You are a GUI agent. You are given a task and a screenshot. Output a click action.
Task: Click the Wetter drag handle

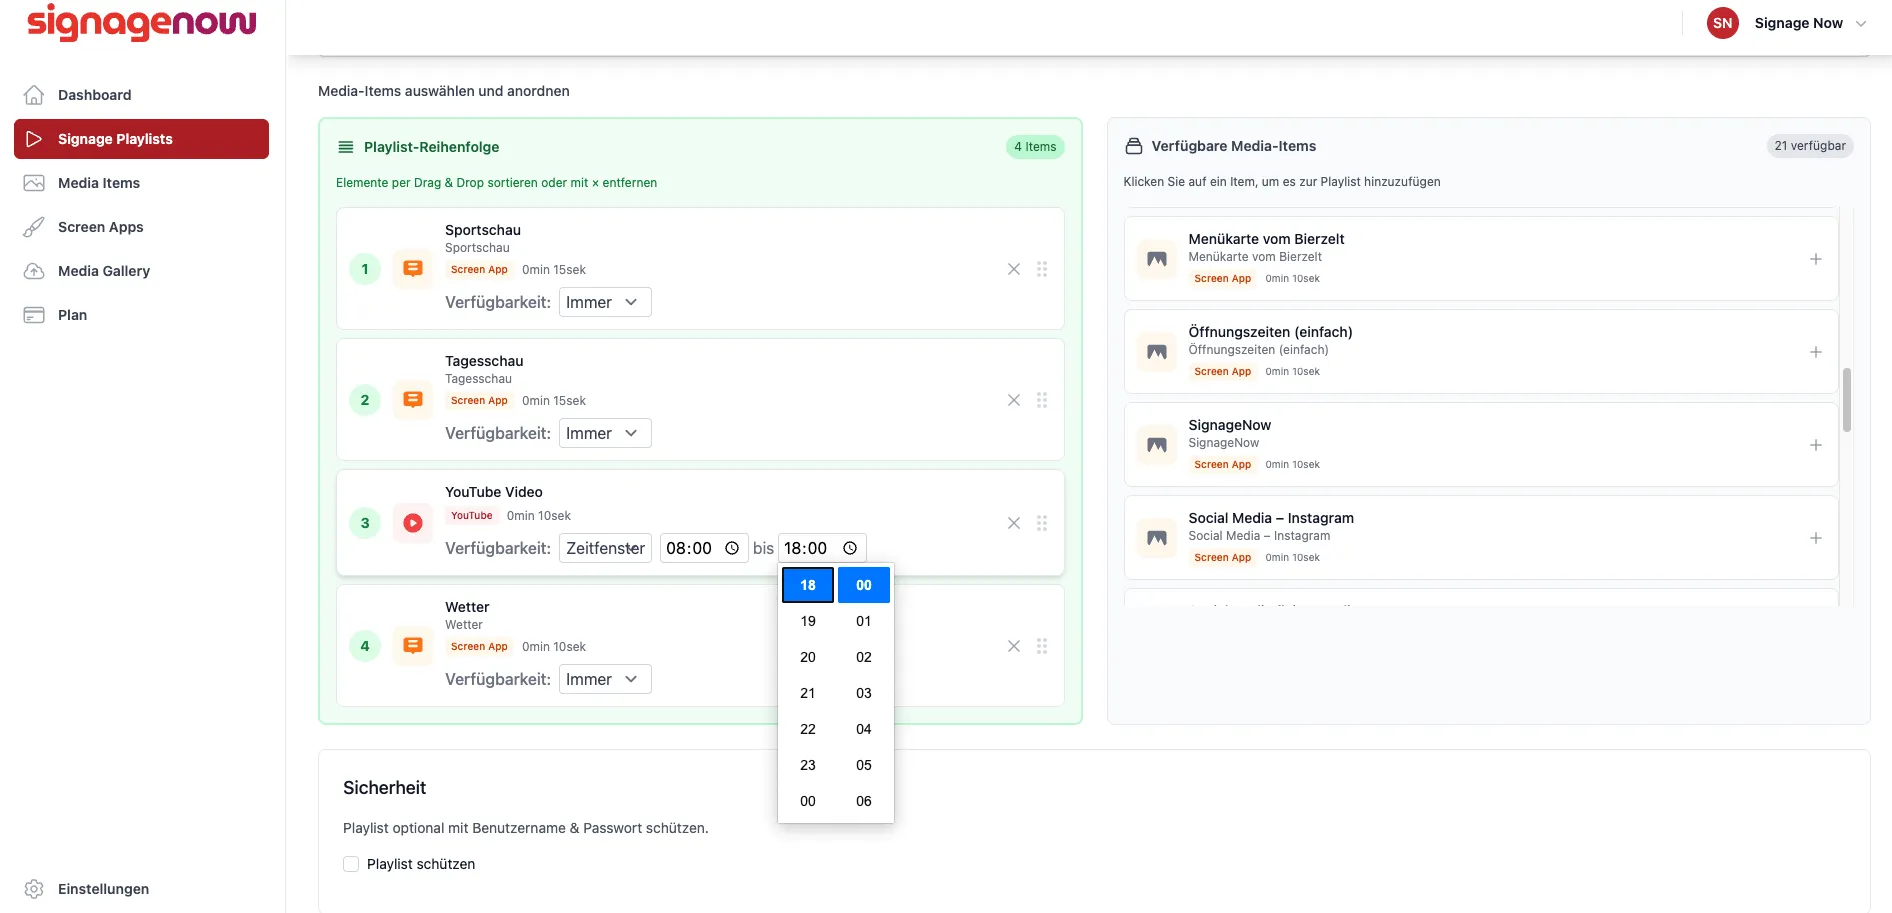(1042, 646)
